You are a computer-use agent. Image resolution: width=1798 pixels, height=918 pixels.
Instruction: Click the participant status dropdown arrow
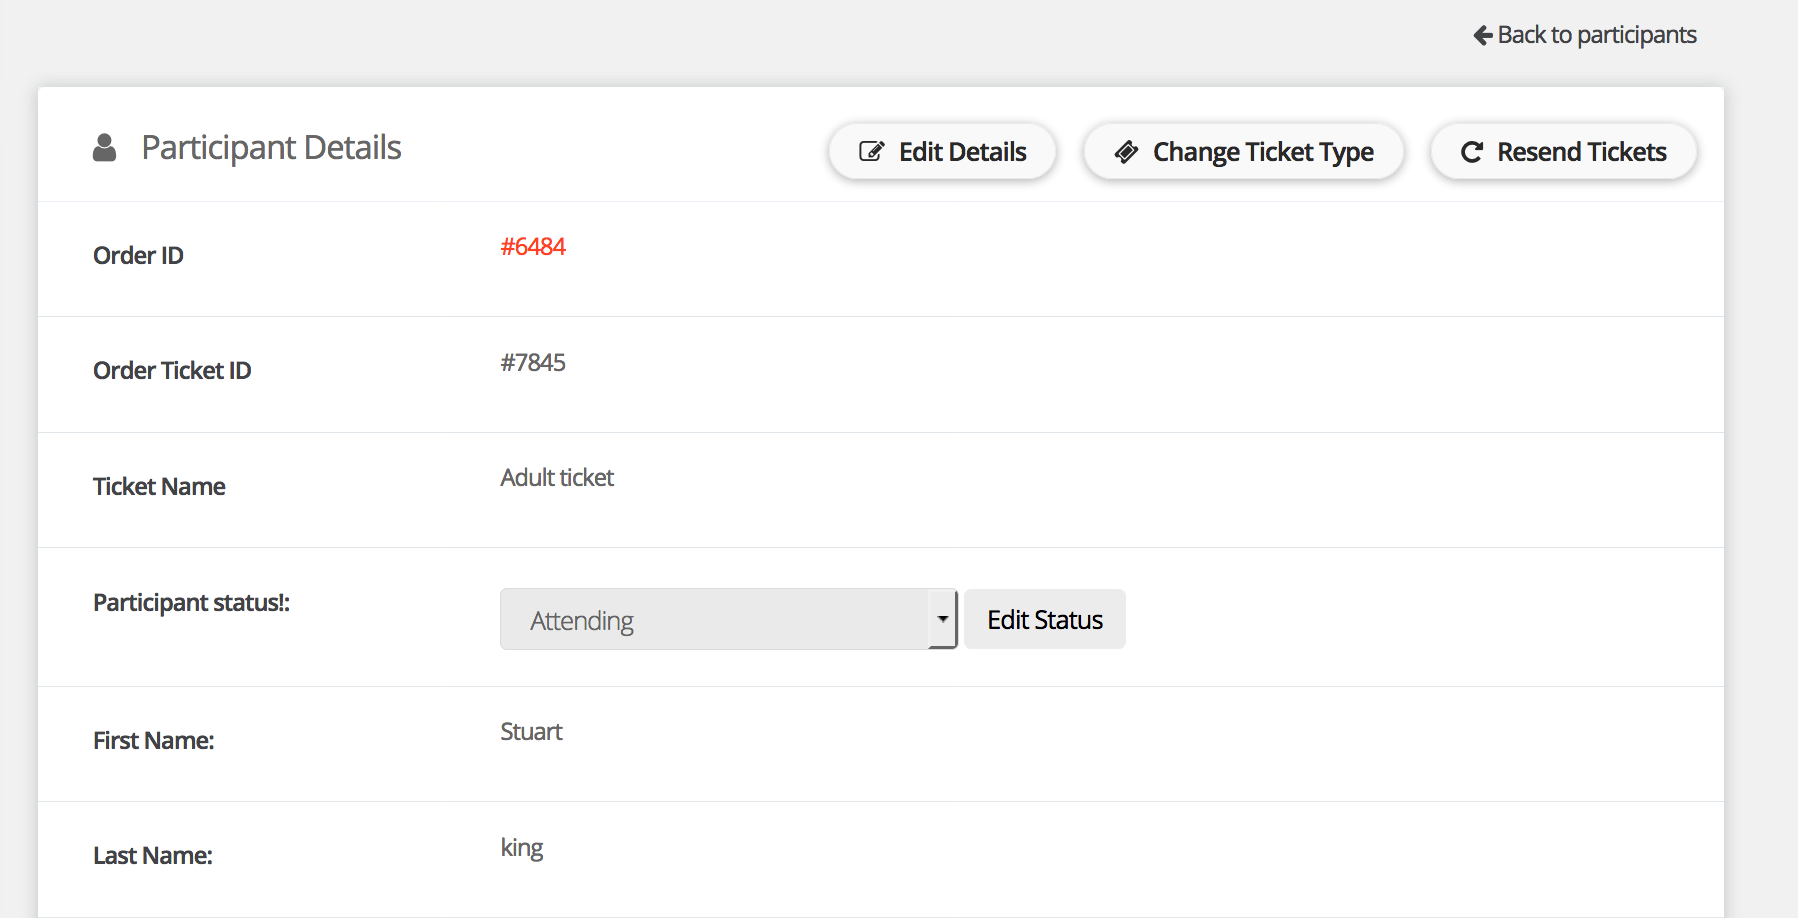click(942, 620)
